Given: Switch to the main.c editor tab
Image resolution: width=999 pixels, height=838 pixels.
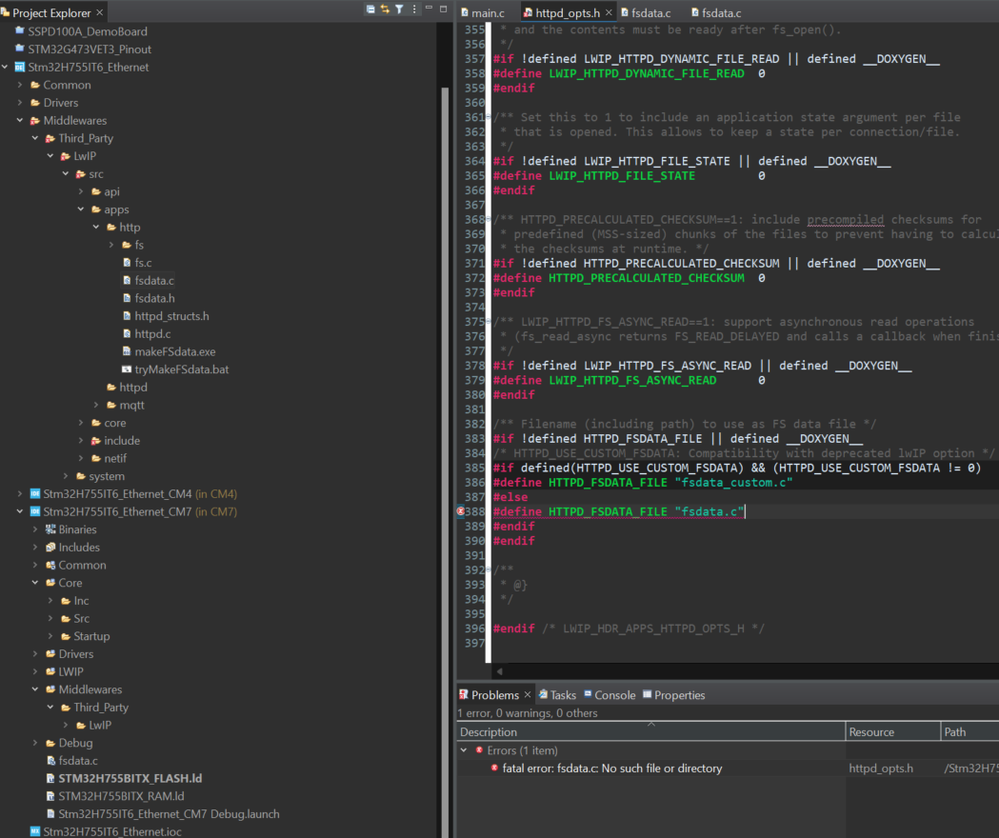Looking at the screenshot, I should pos(487,13).
